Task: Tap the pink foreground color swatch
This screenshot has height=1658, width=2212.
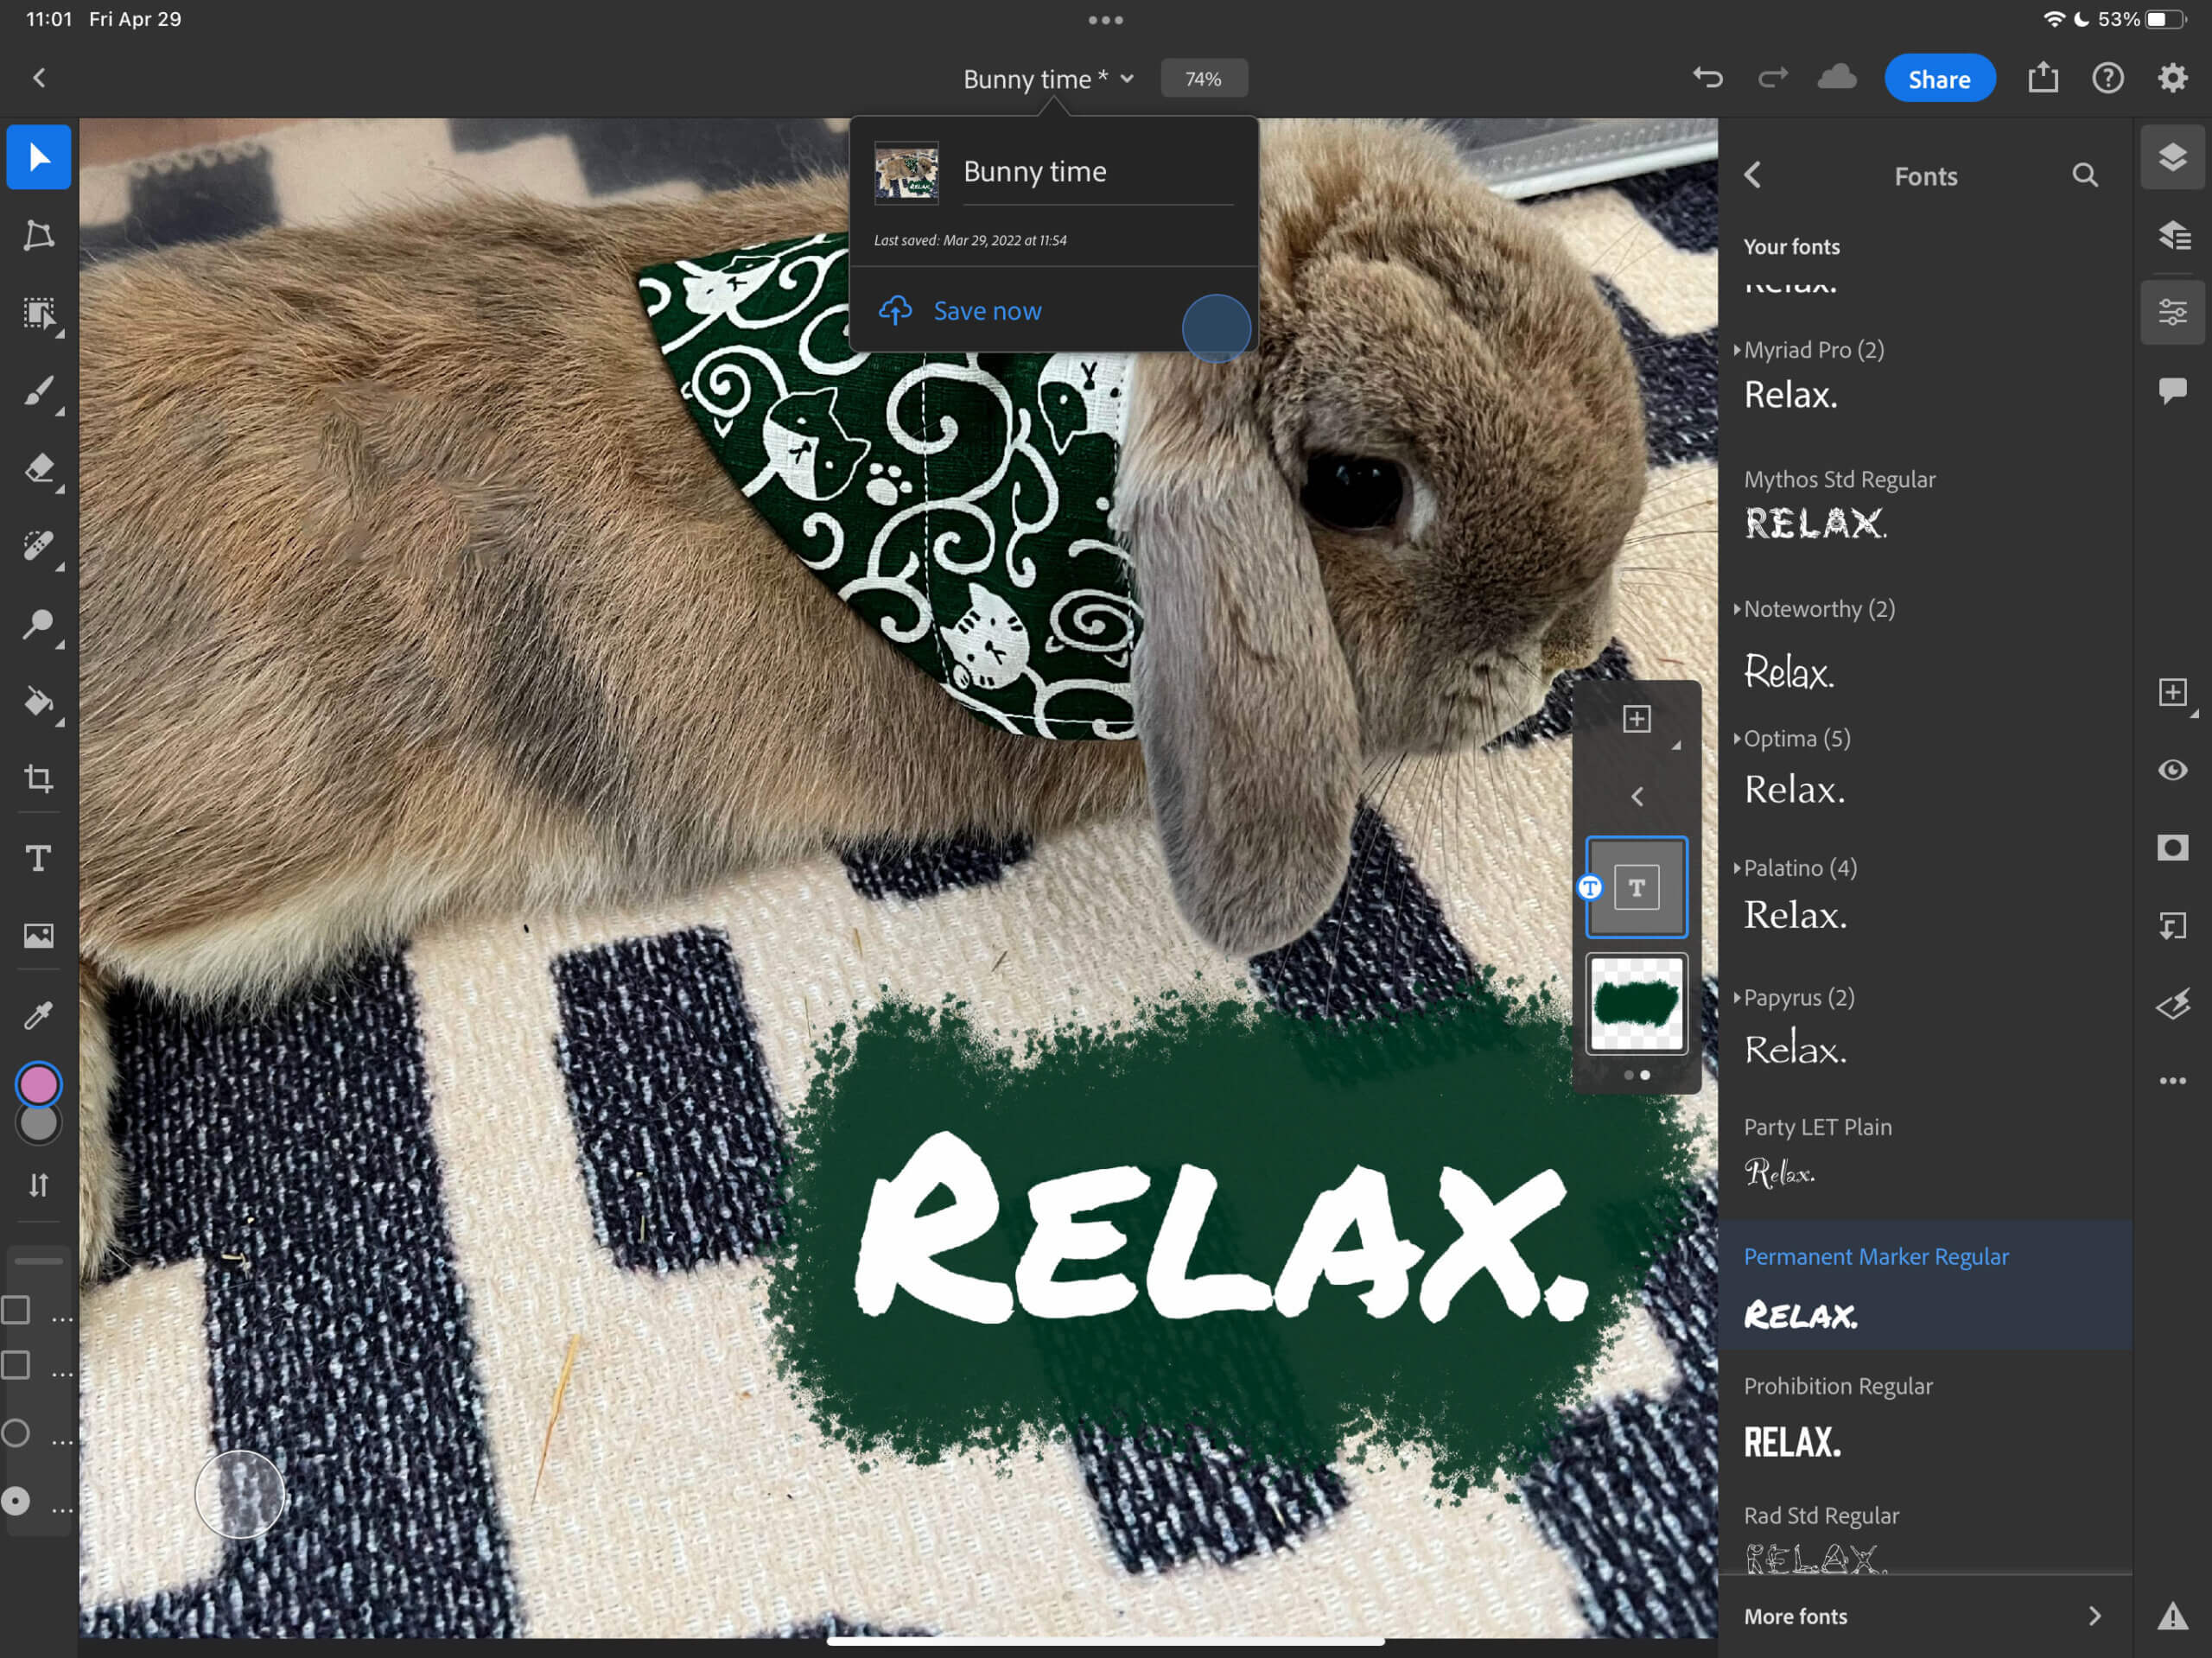Action: [38, 1084]
